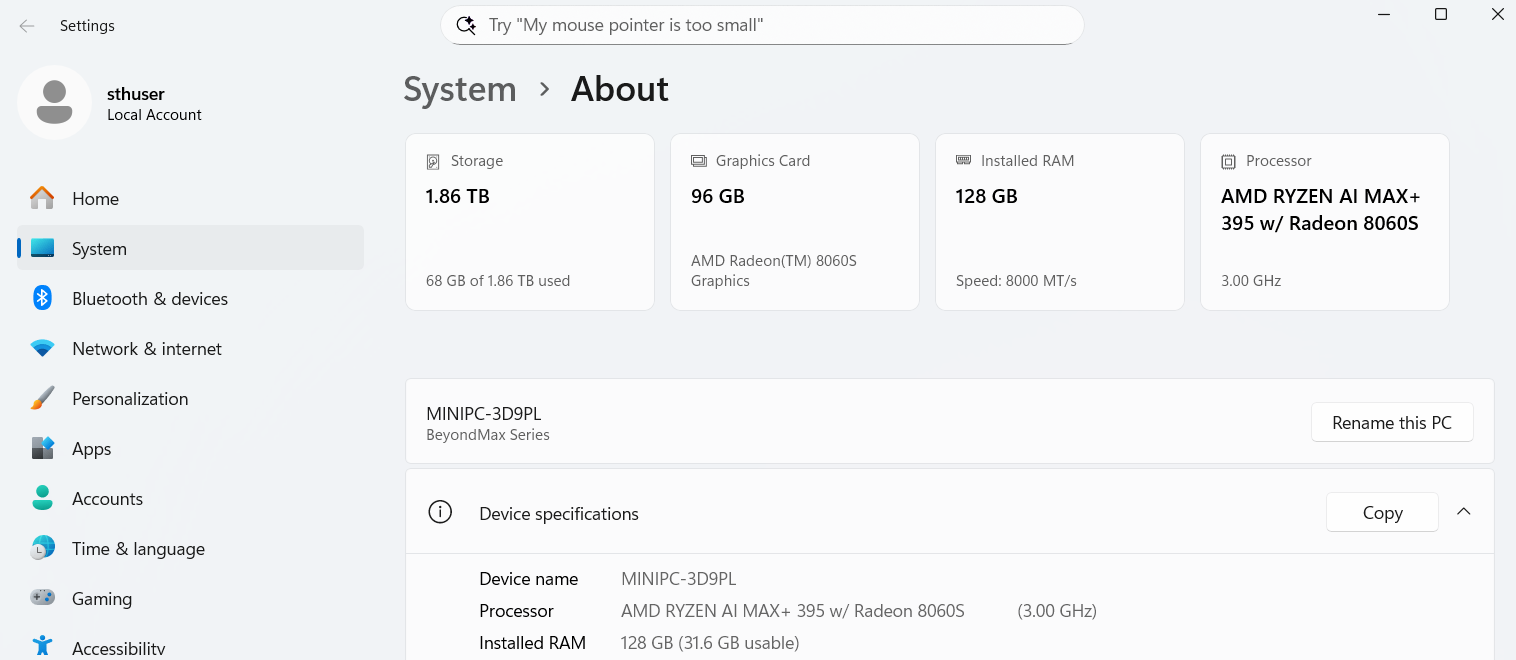
Task: Click the settings search field
Action: point(762,25)
